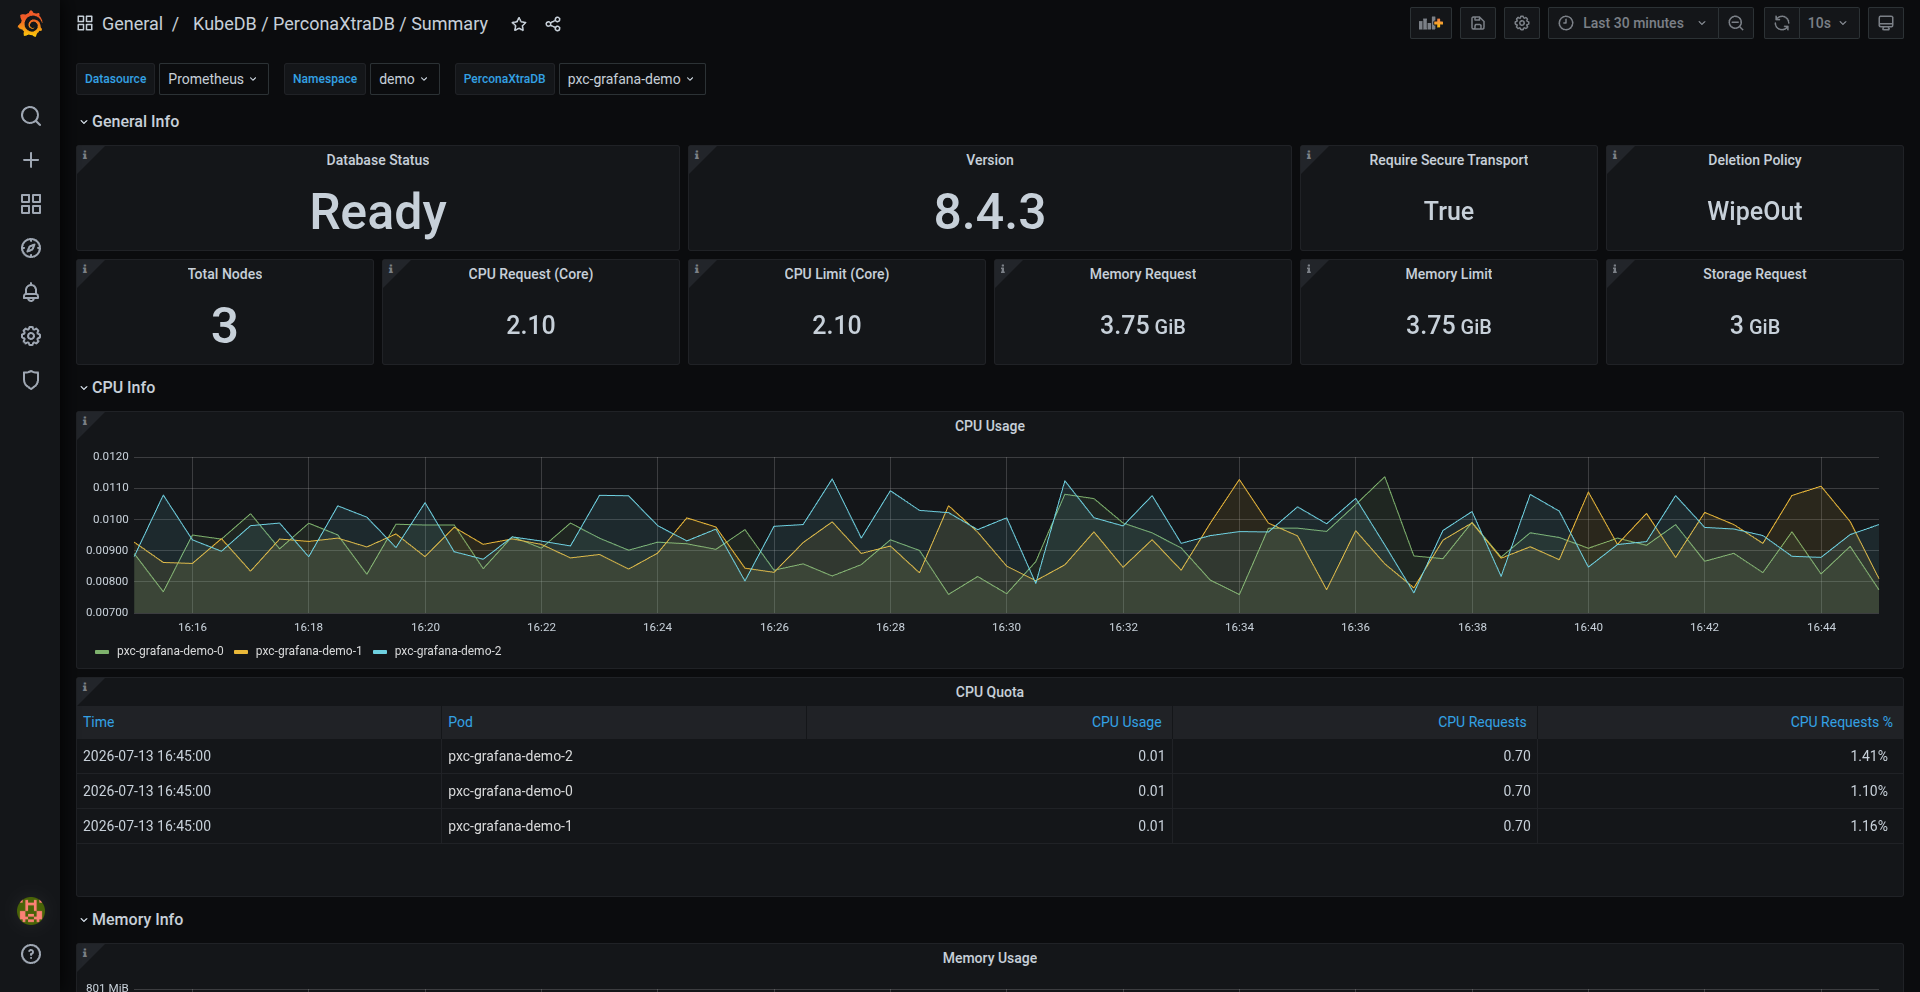1920x992 pixels.
Task: Show info icon on CPU Usage panel
Action: tap(85, 421)
